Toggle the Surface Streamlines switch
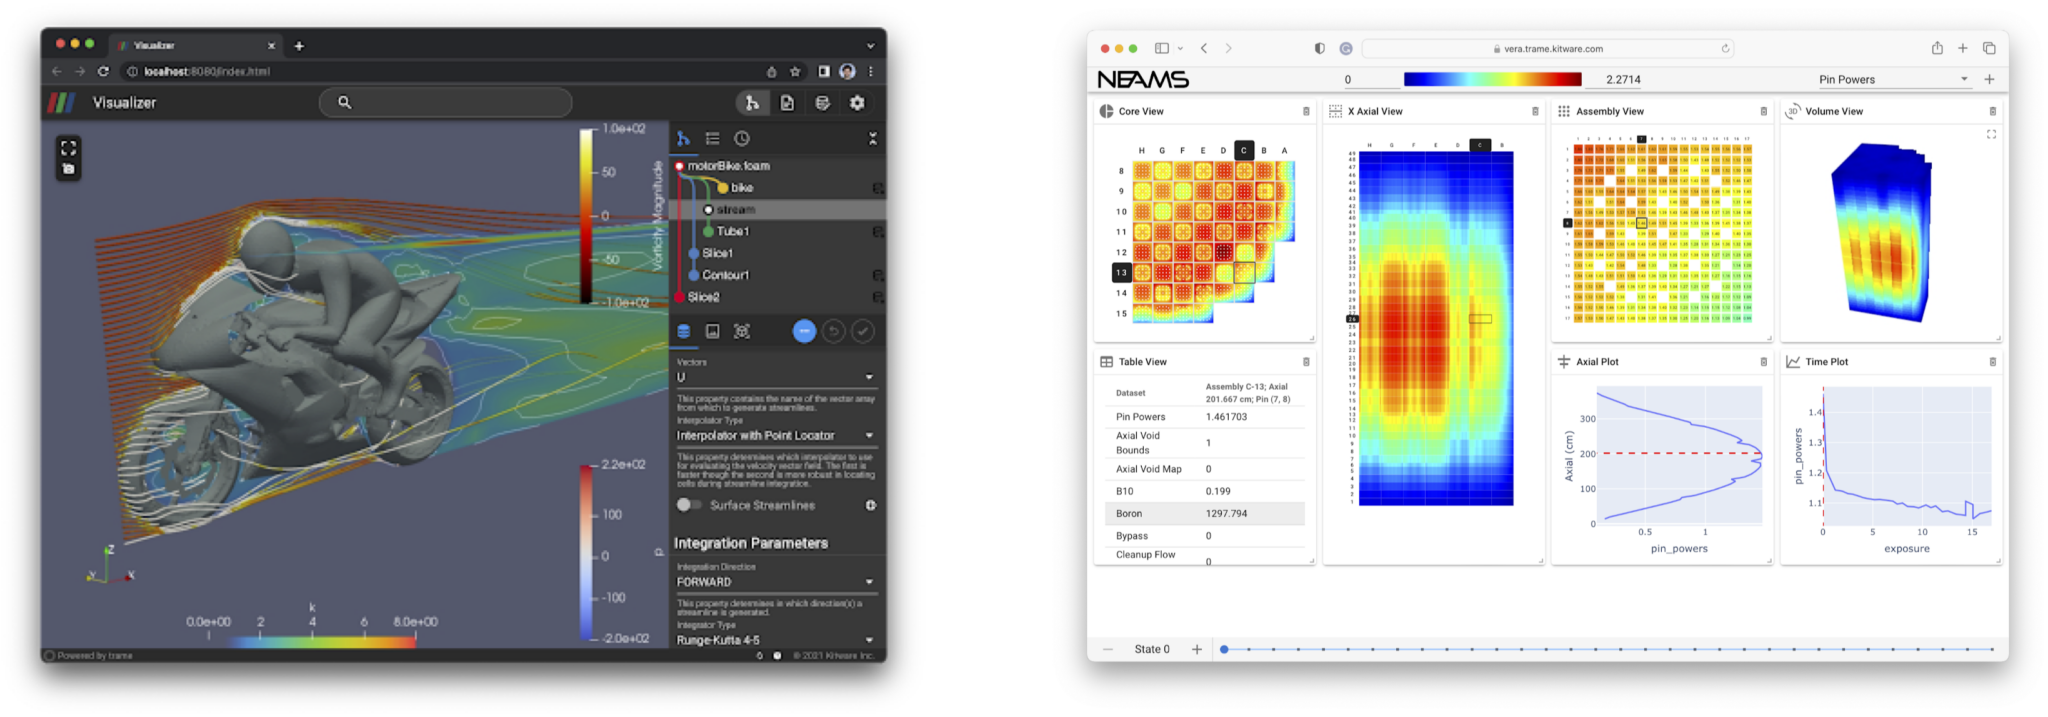Screen dimensions: 2048x717 [x=689, y=505]
